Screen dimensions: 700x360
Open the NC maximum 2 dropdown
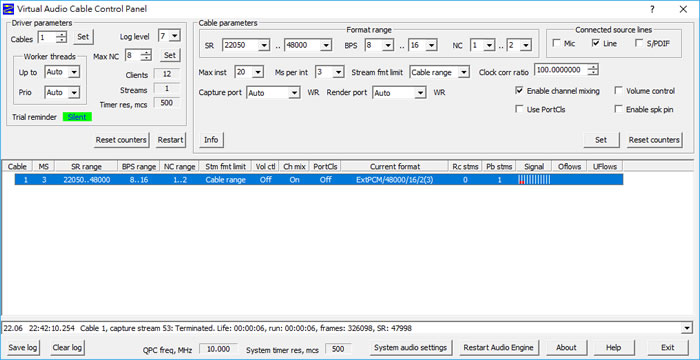pos(525,45)
